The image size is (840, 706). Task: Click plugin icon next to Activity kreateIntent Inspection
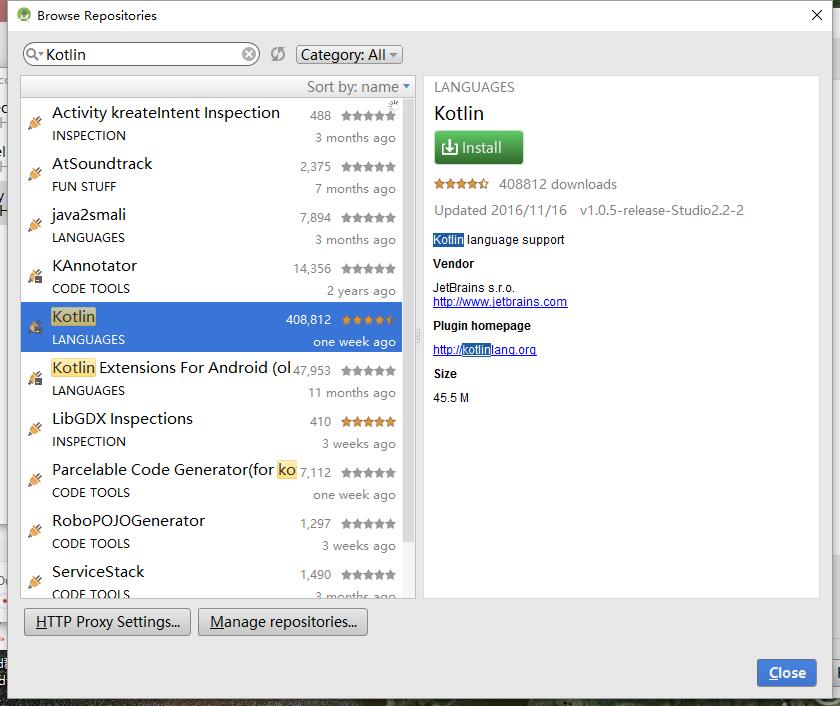35,123
